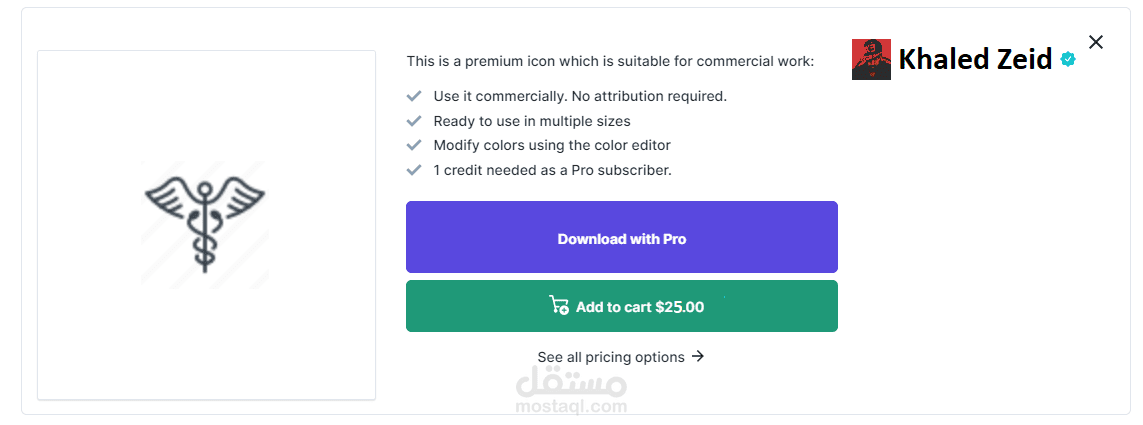1143x425 pixels.
Task: Open the See all pricing options link
Action: click(611, 357)
